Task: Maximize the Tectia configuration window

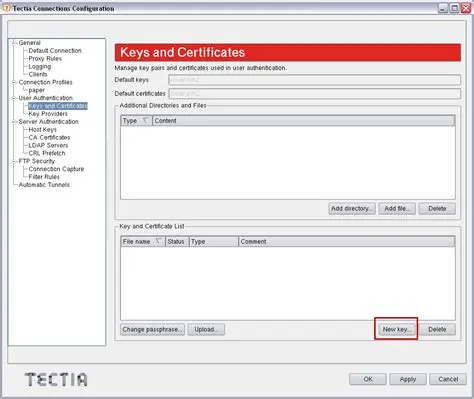Action: coord(454,8)
